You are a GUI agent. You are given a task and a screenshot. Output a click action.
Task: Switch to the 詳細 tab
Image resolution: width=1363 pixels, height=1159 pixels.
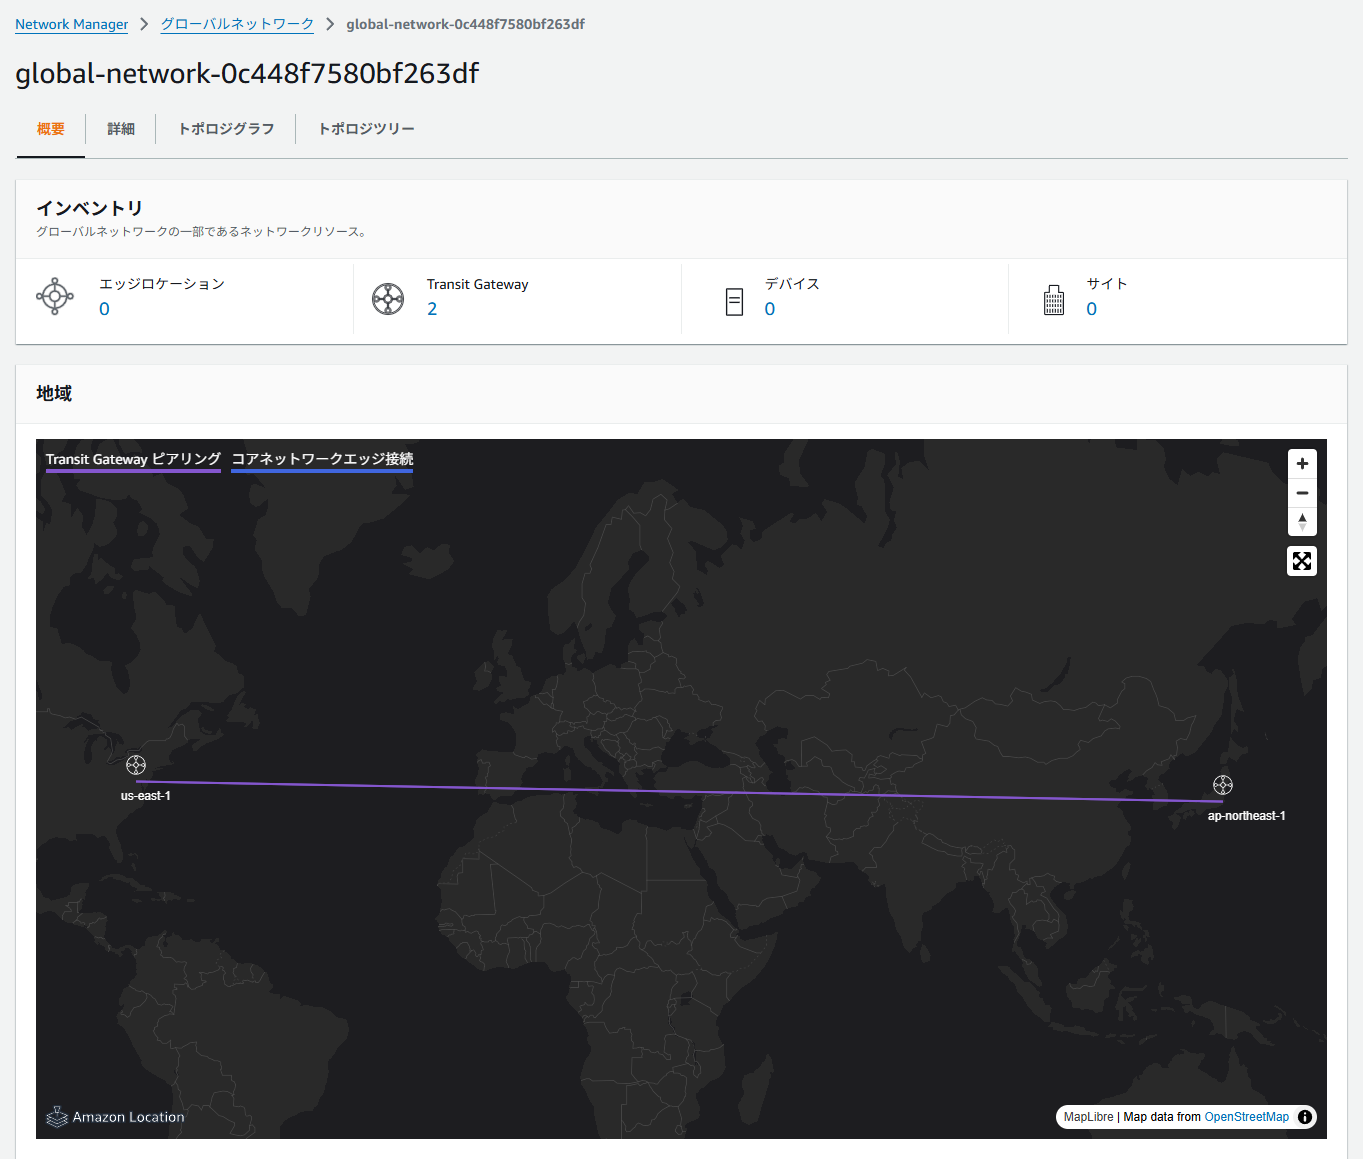click(x=121, y=129)
